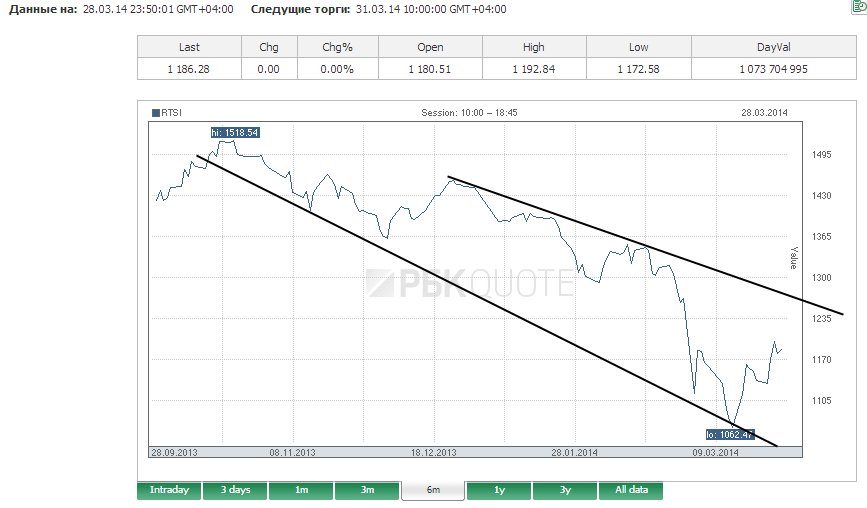Viewport: 867px width, 508px height.
Task: Click the DayVal column header
Action: pyautogui.click(x=774, y=47)
